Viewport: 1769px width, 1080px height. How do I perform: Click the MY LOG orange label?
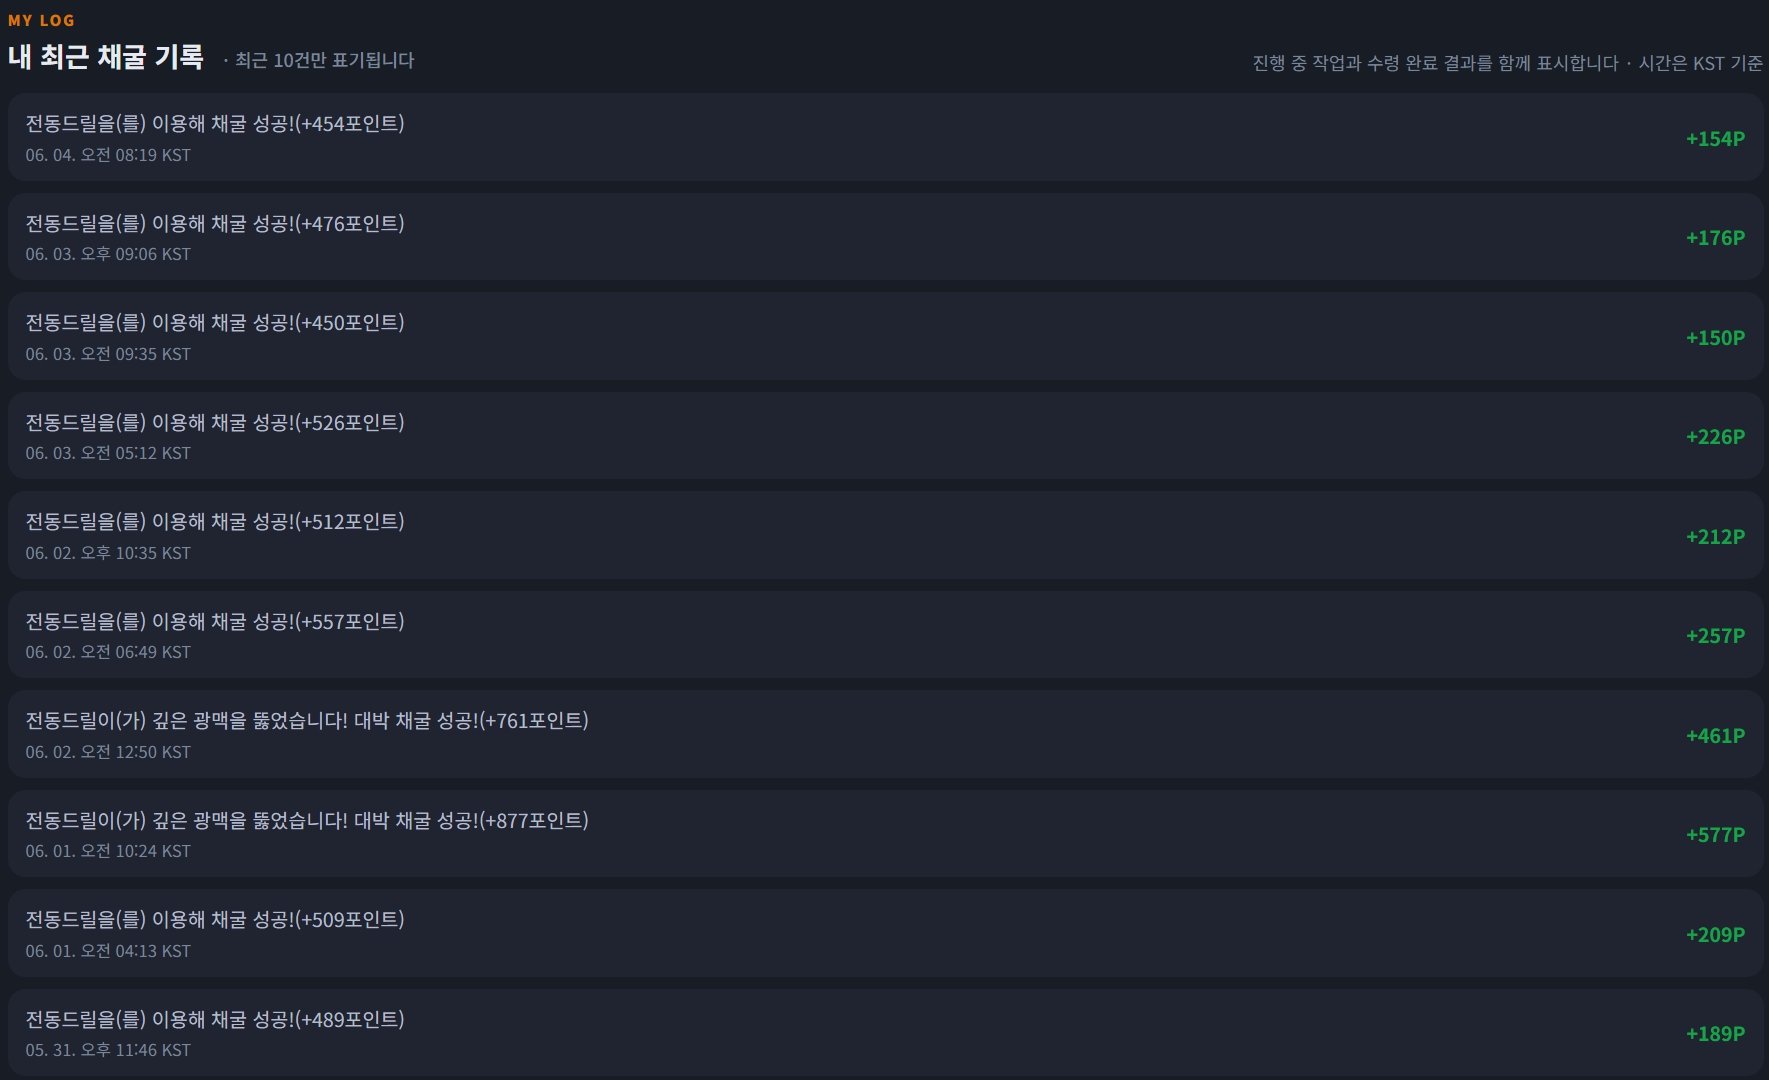(41, 20)
